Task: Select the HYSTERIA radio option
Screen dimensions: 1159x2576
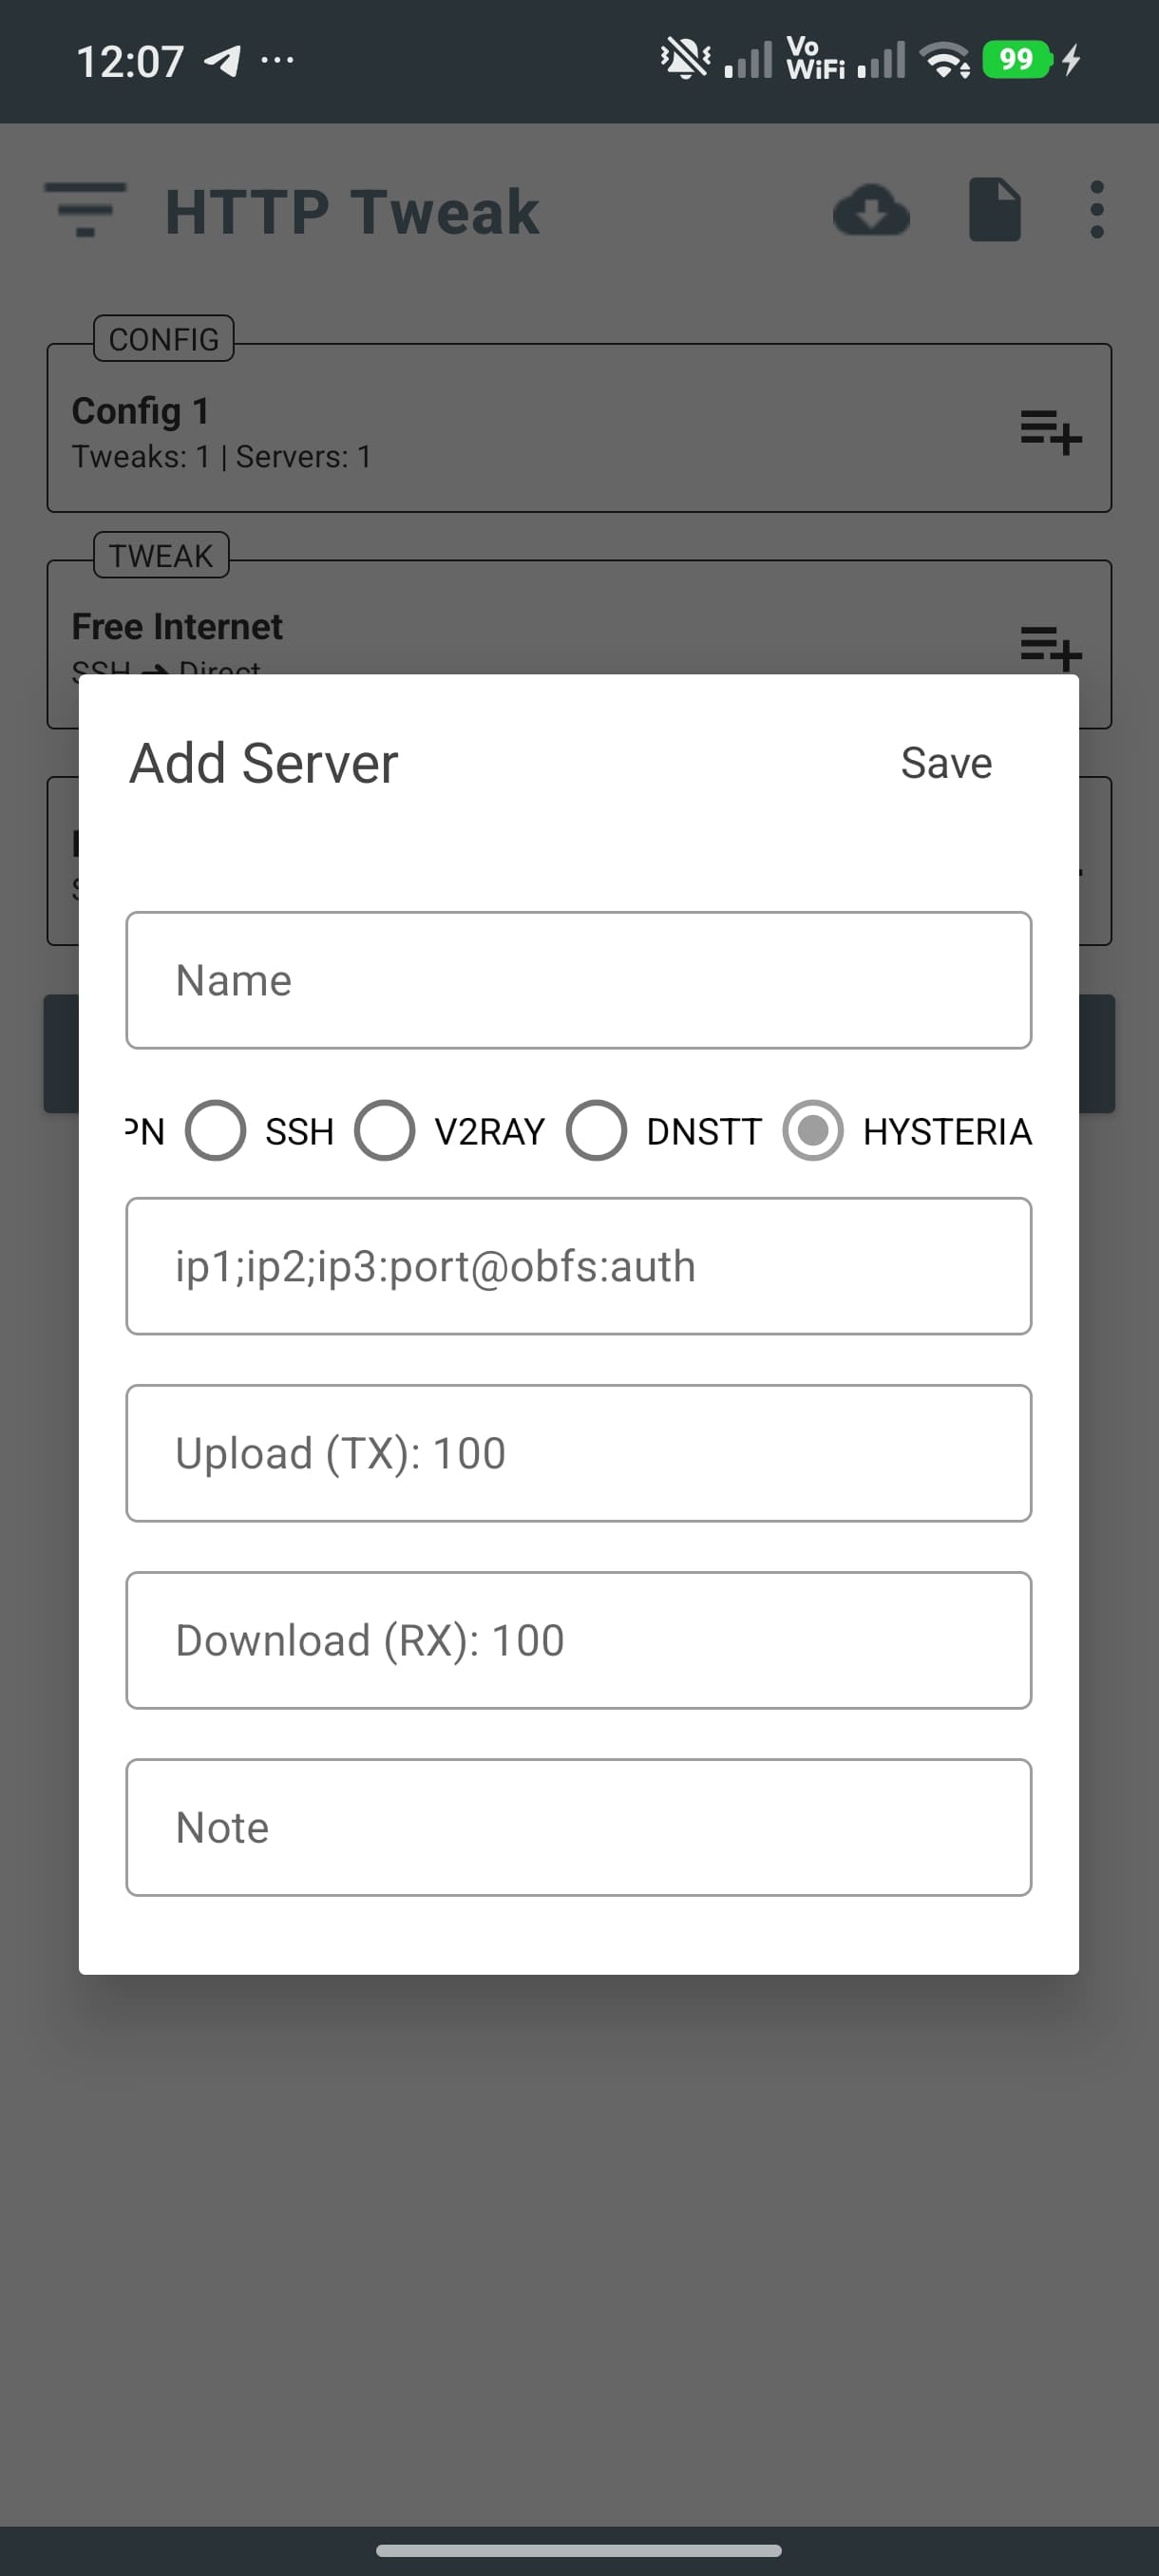Action: point(813,1131)
